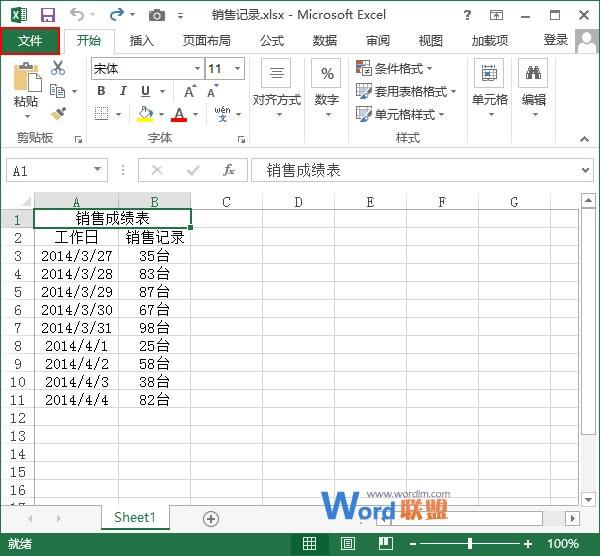Screen dimensions: 600x556
Task: Select cell containing 2014/3/27
Action: point(77,256)
